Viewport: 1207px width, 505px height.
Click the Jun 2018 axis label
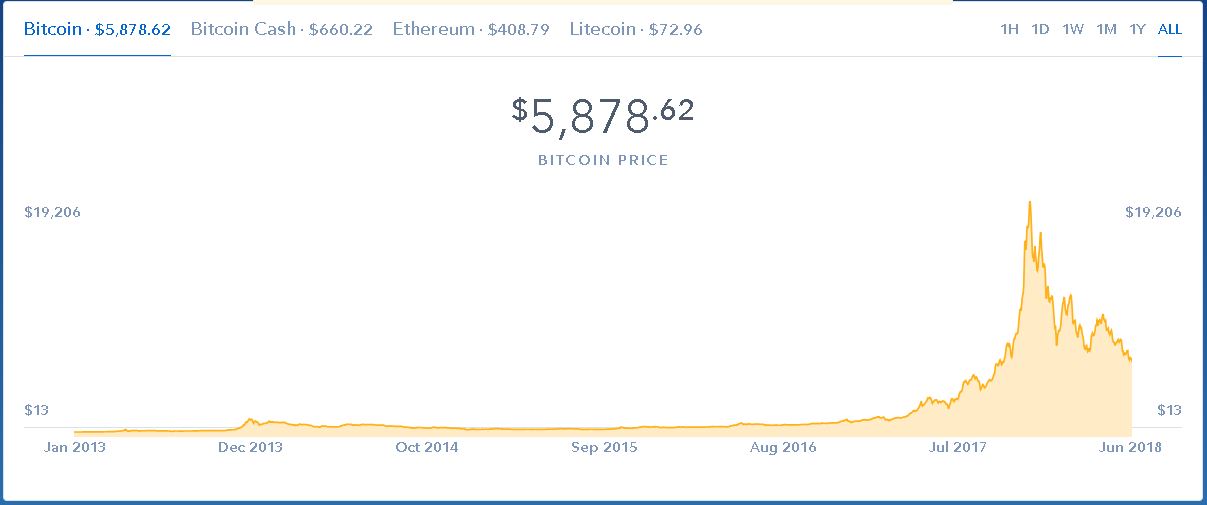pyautogui.click(x=1131, y=447)
